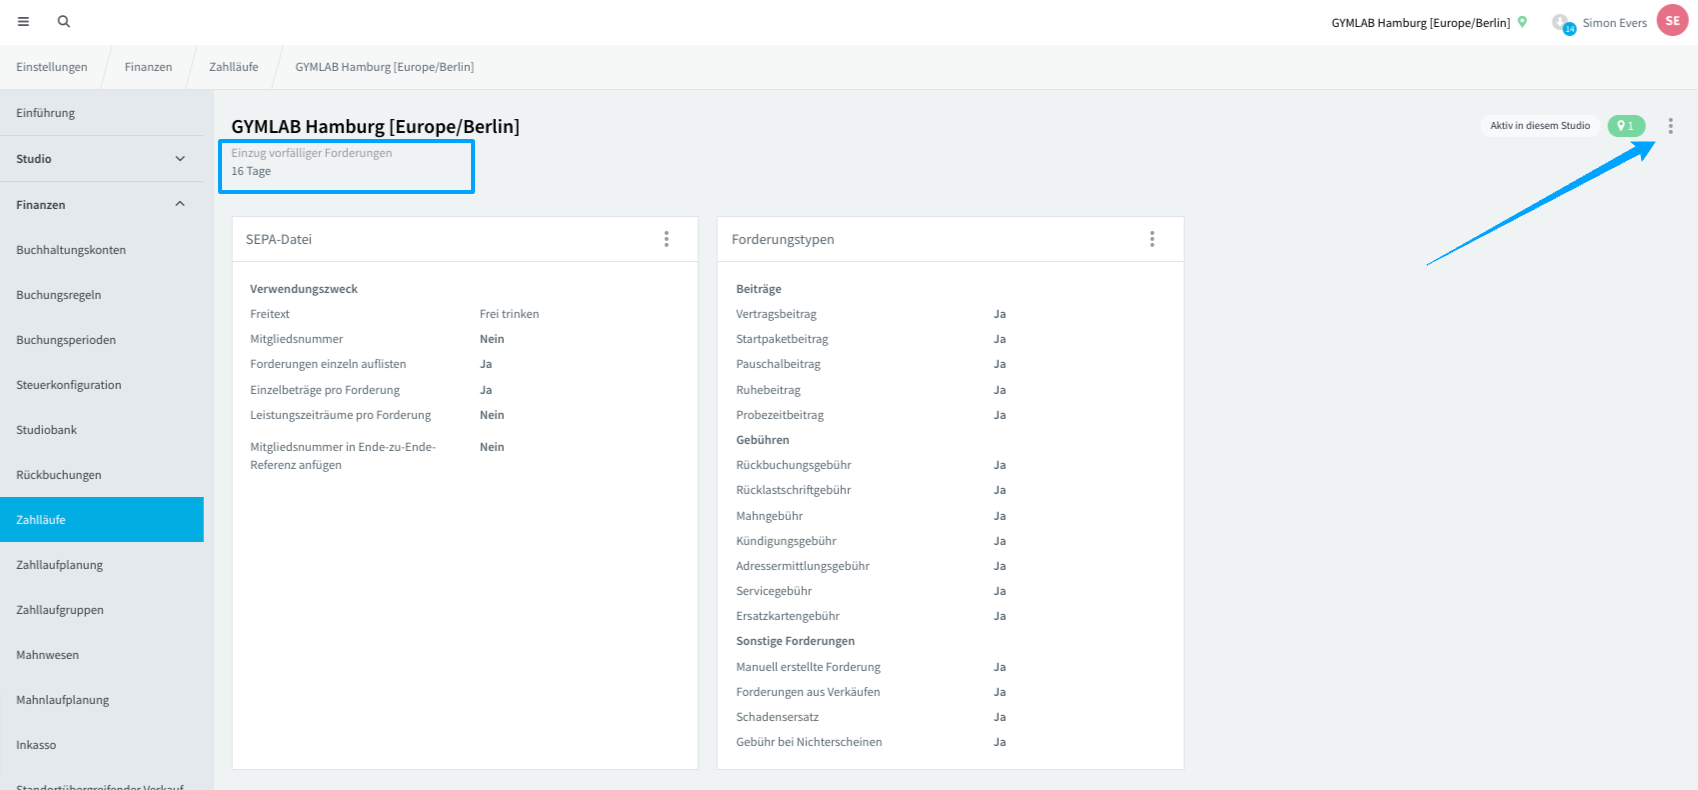This screenshot has height=790, width=1698.
Task: Click the search magnifier icon
Action: pos(64,21)
